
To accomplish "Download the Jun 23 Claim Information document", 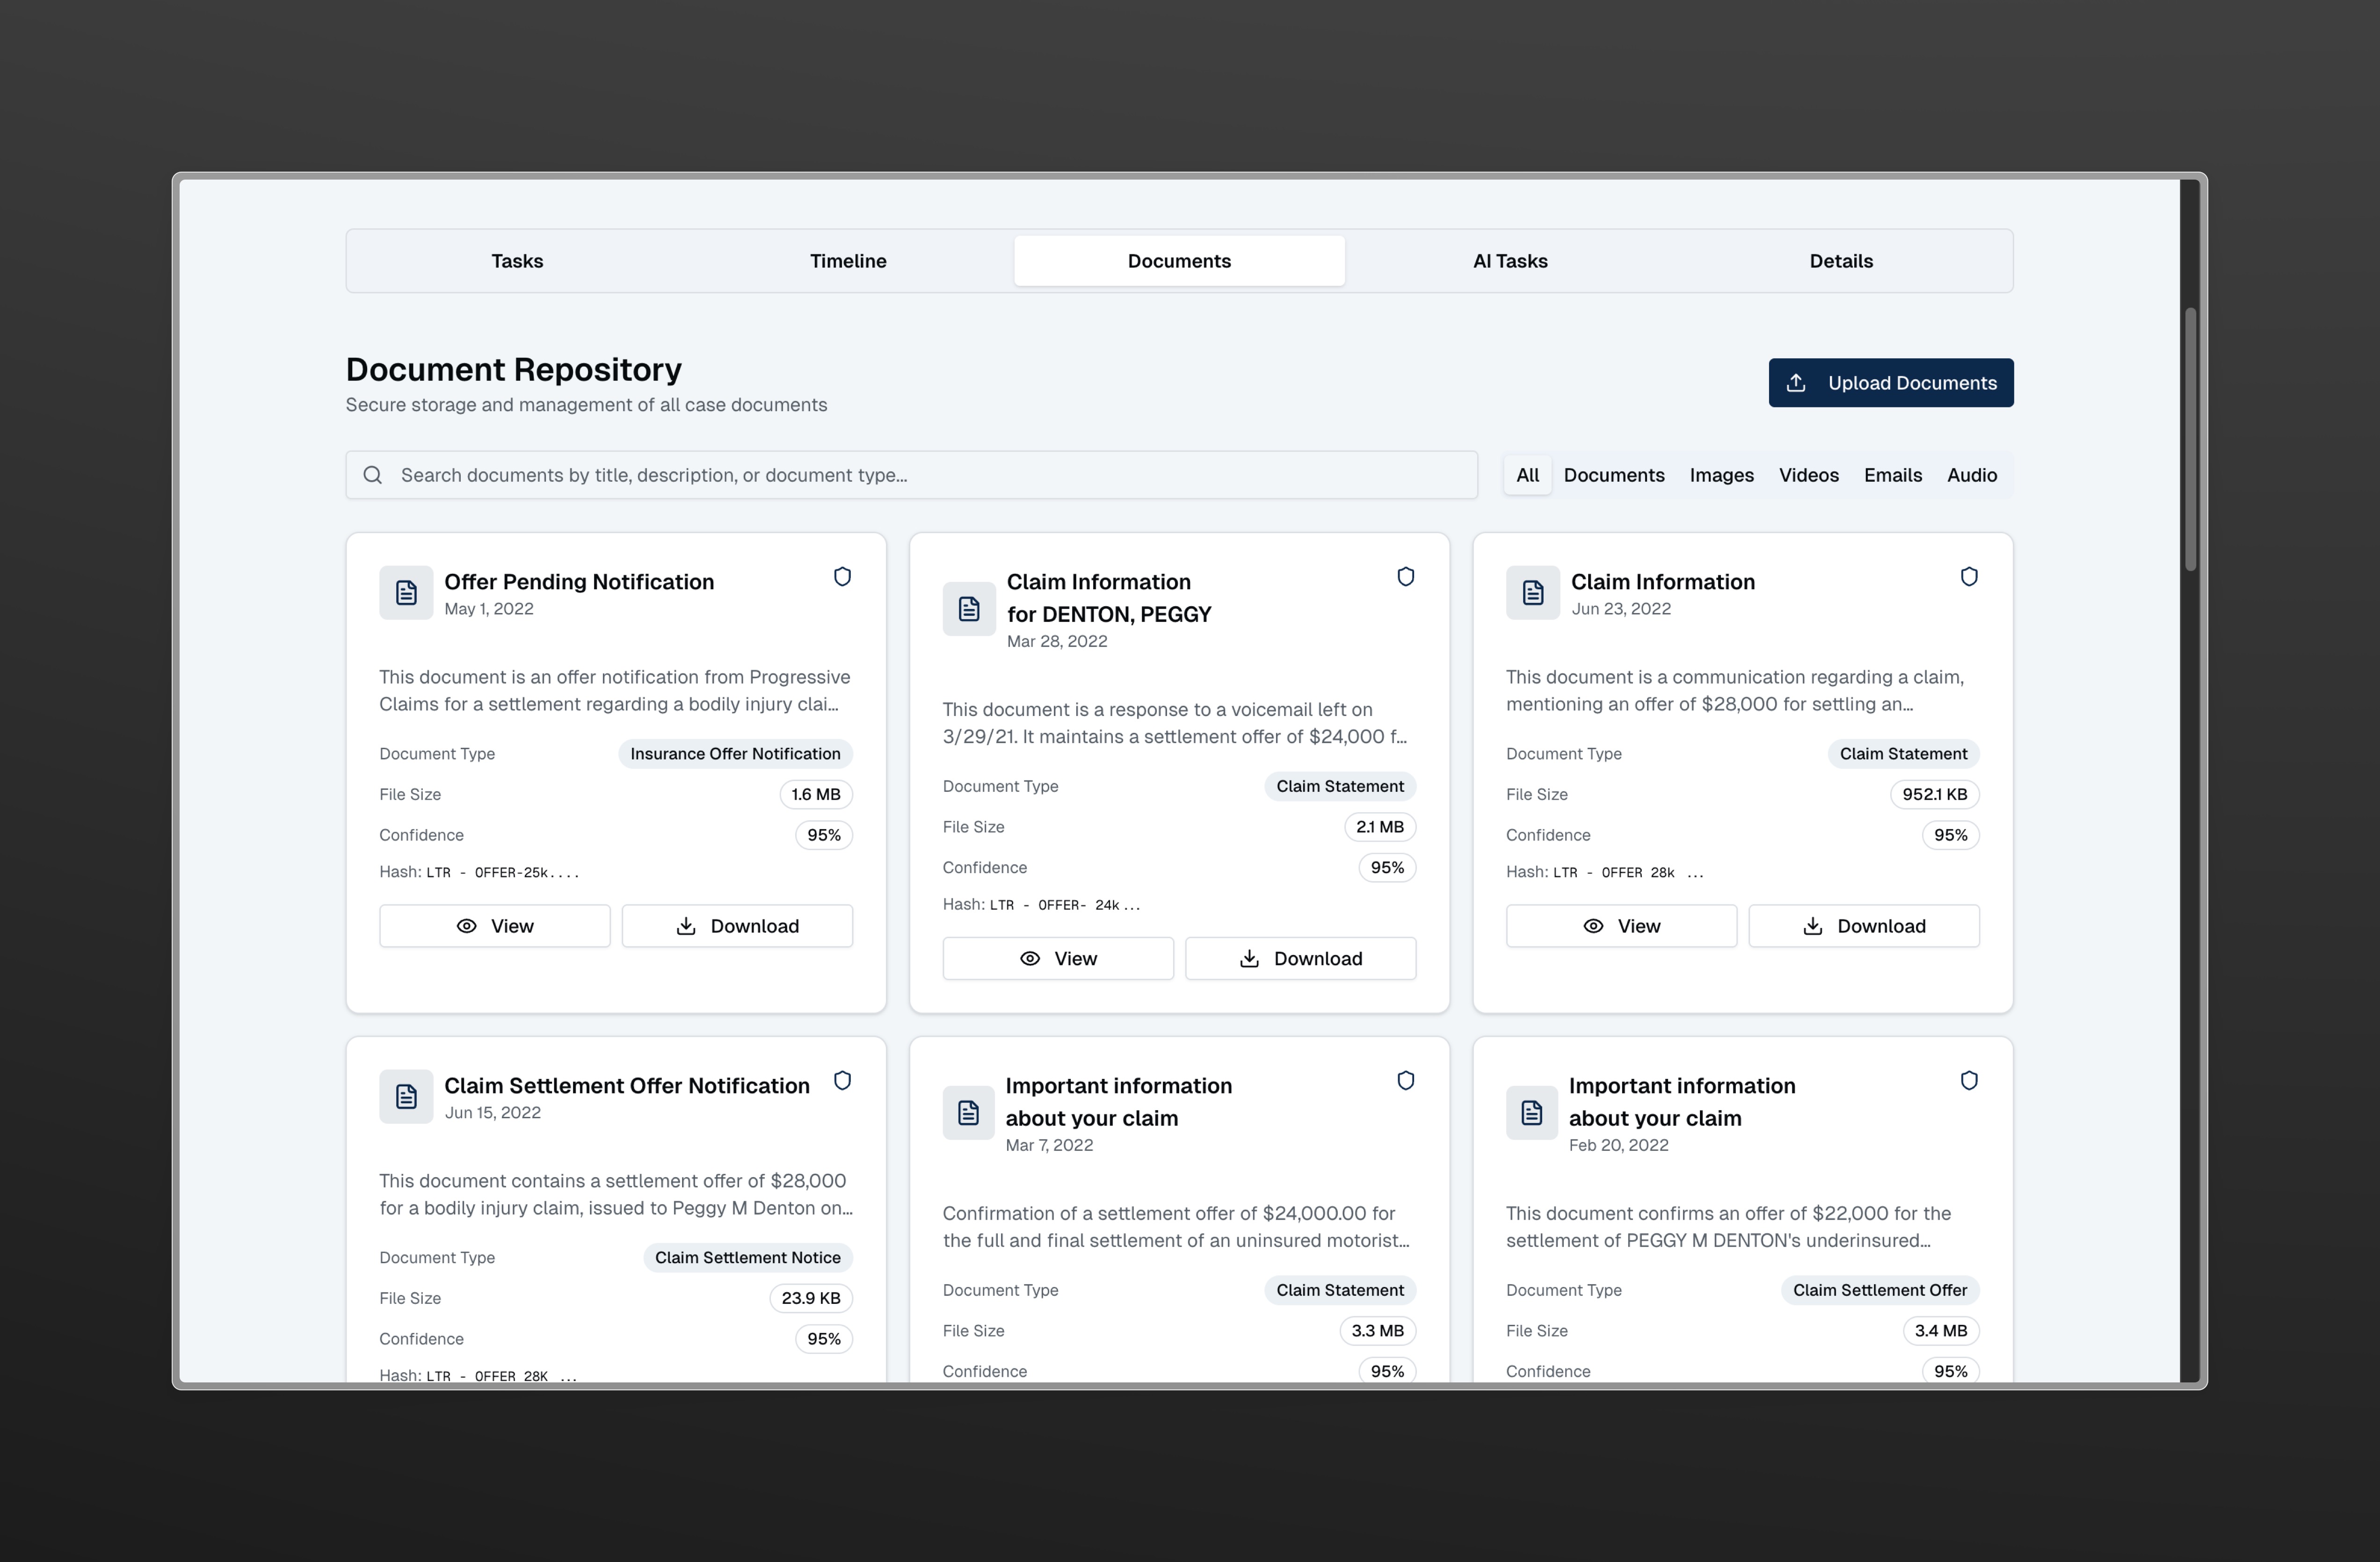I will [1863, 926].
